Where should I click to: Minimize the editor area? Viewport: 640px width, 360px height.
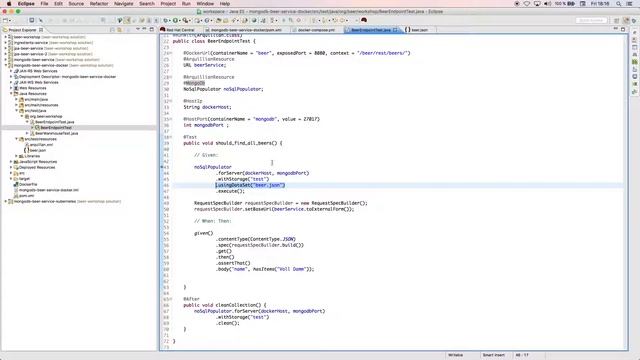click(x=616, y=29)
